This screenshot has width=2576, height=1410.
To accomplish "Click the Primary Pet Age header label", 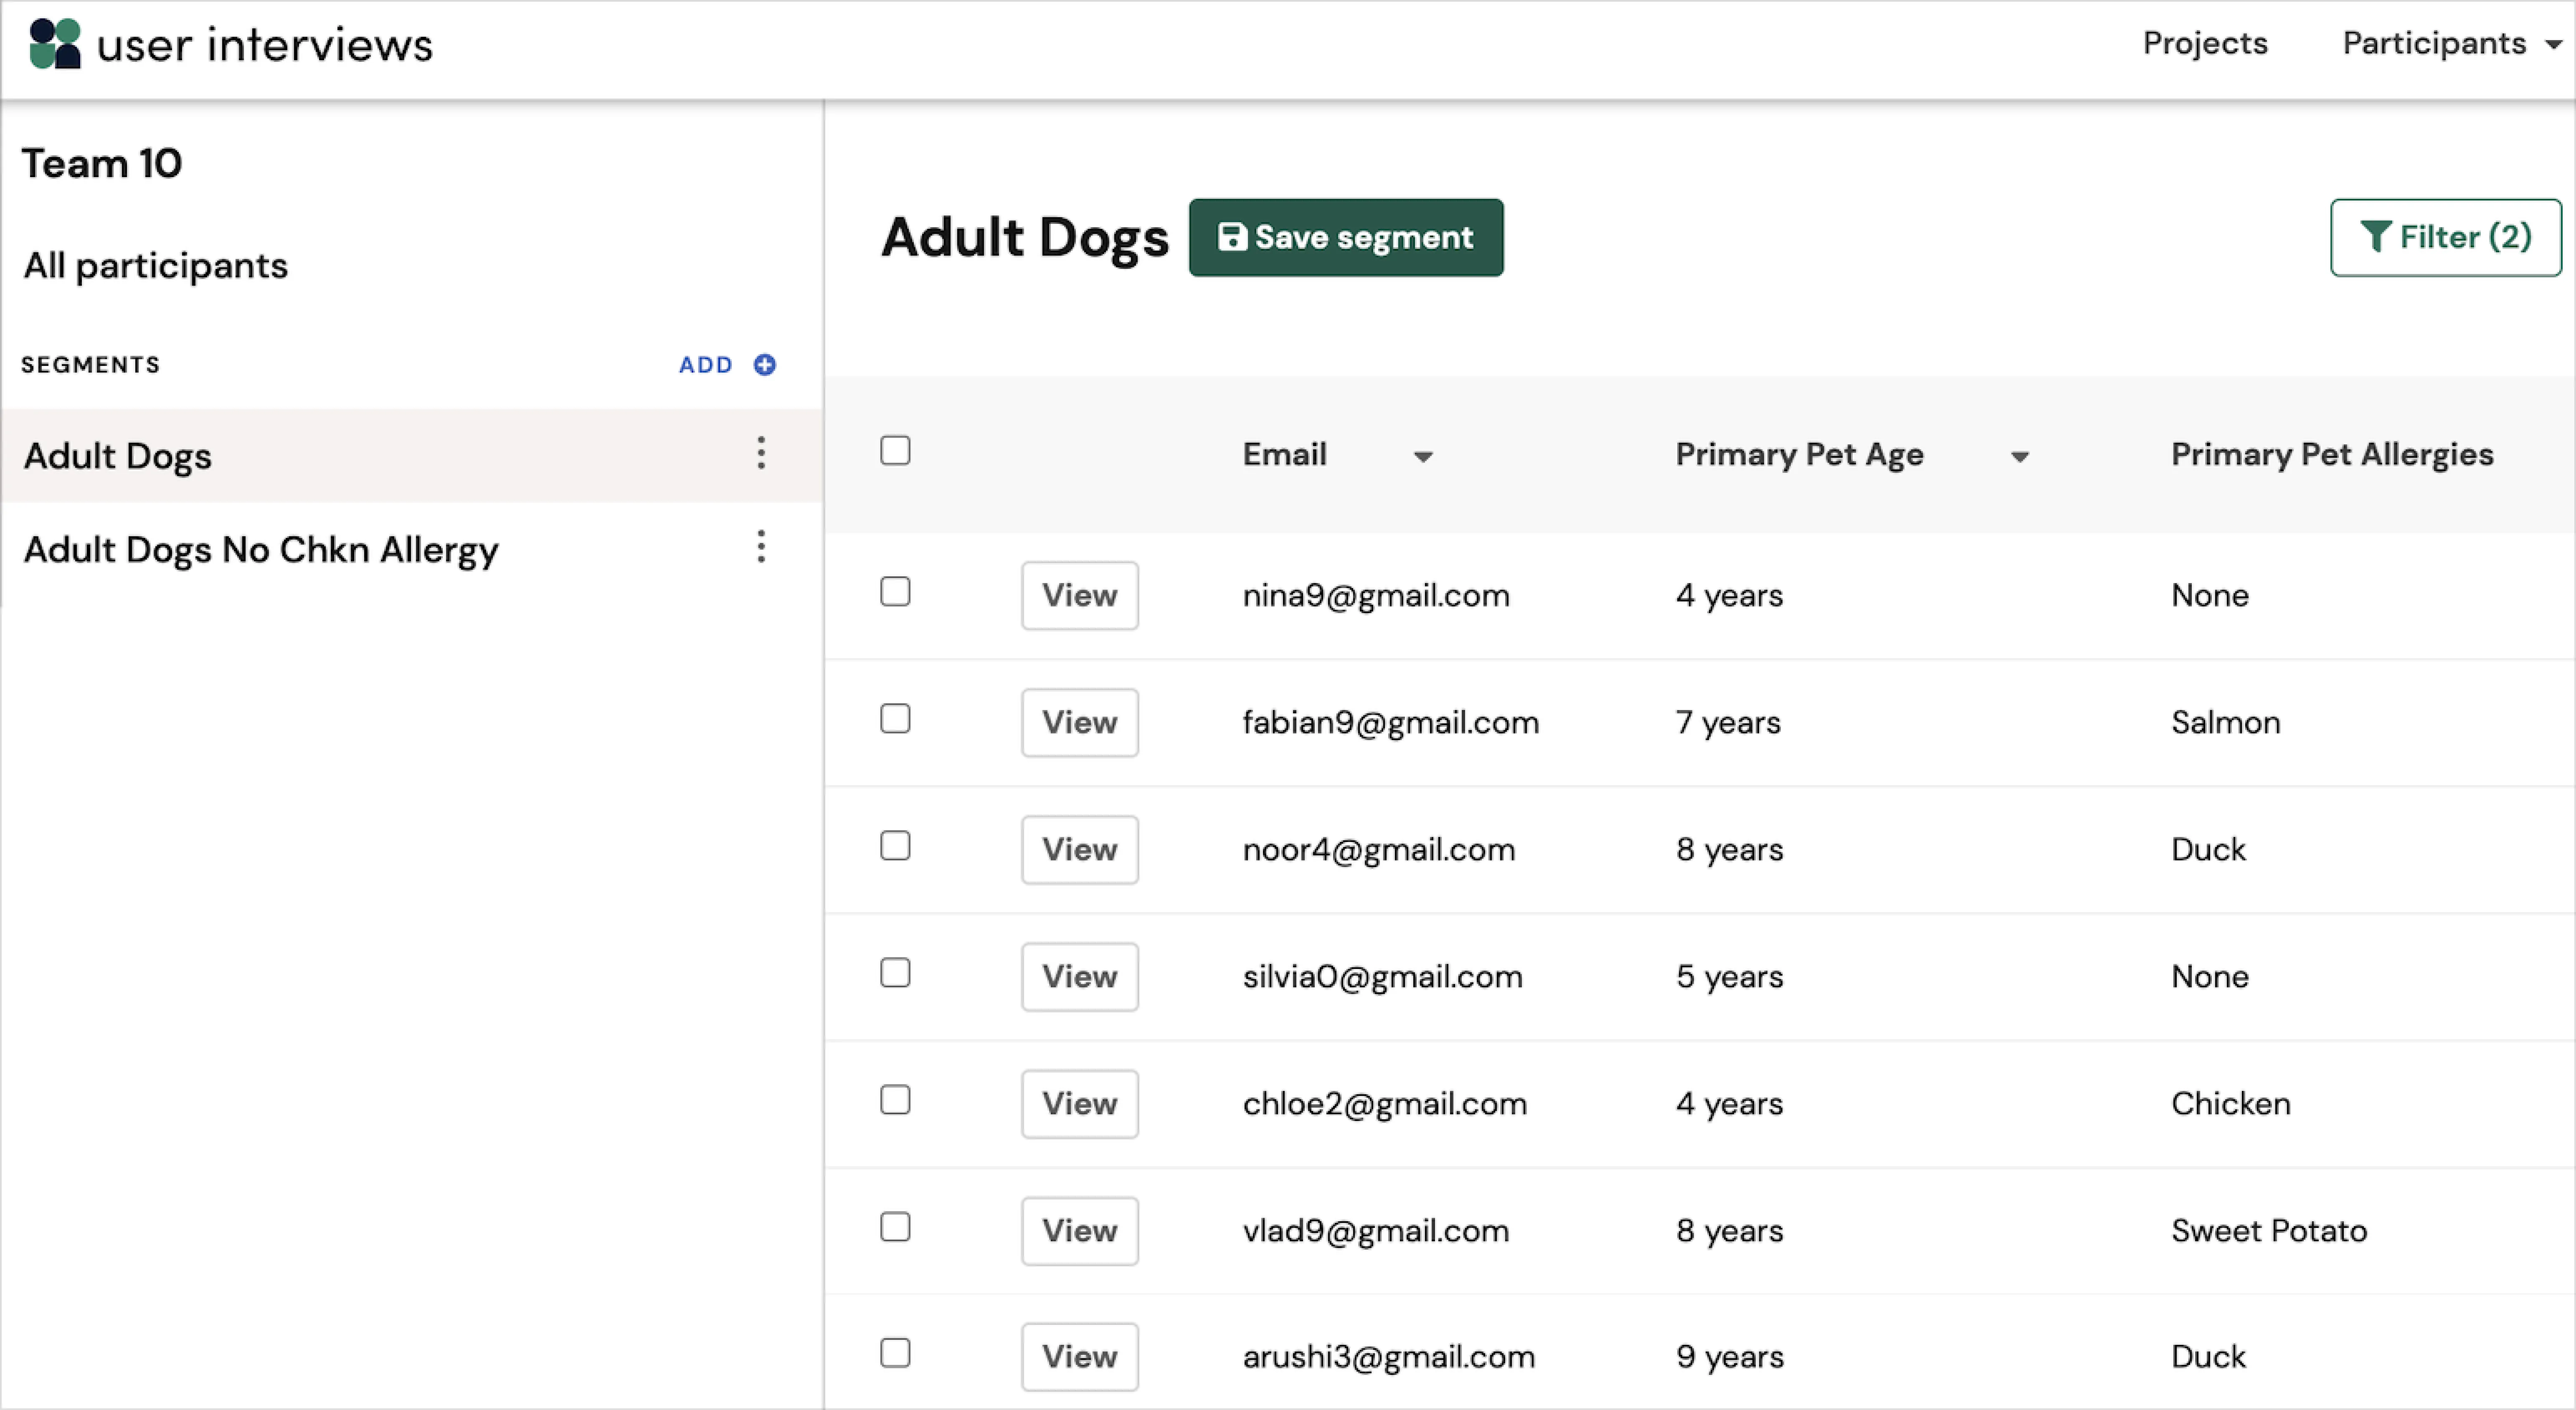I will pyautogui.click(x=1799, y=455).
